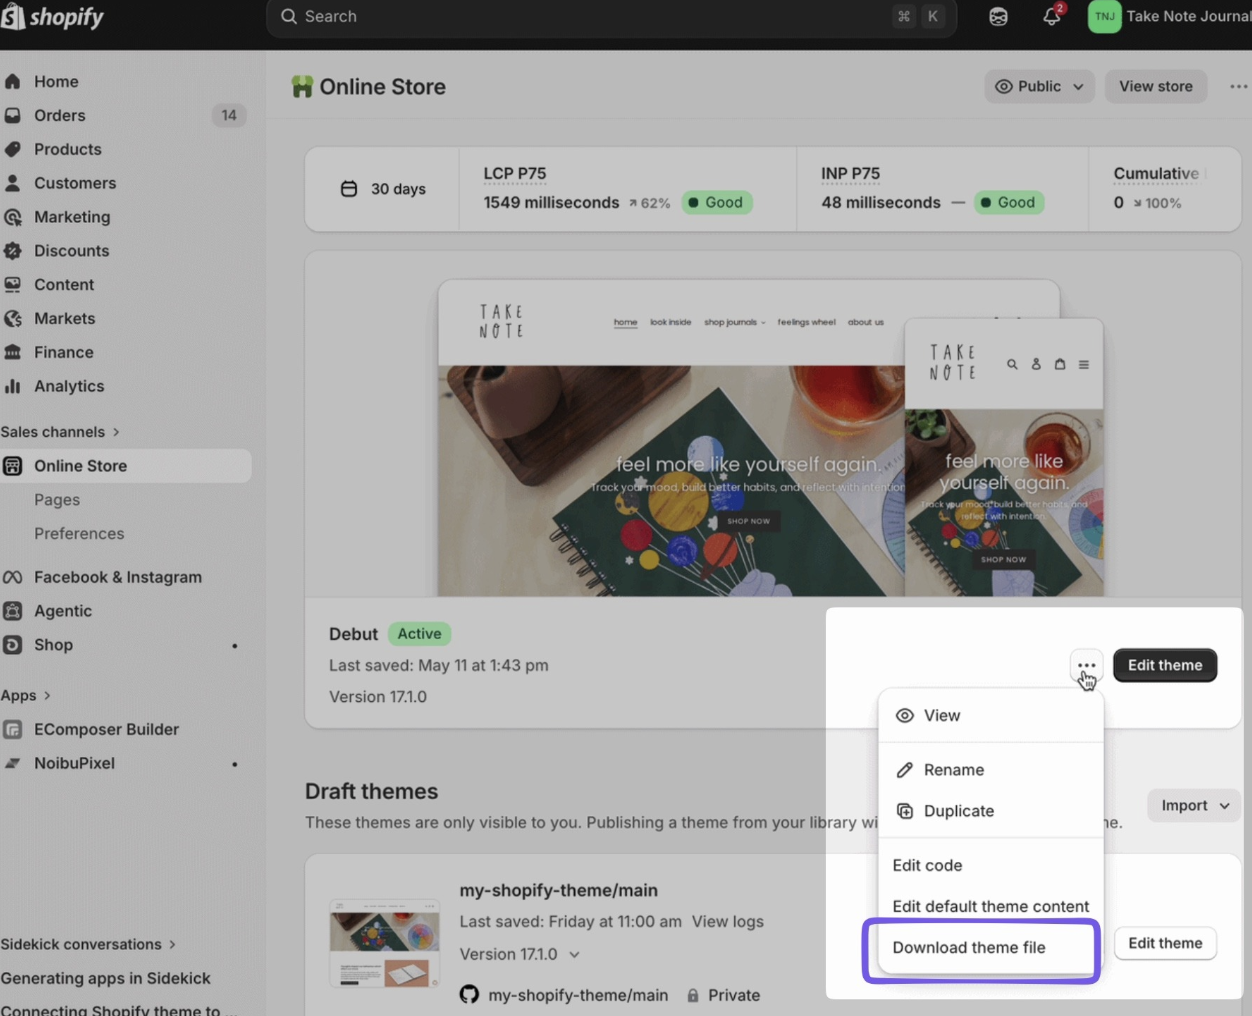This screenshot has width=1252, height=1016.
Task: Choose Edit code from the menu
Action: 990,866
